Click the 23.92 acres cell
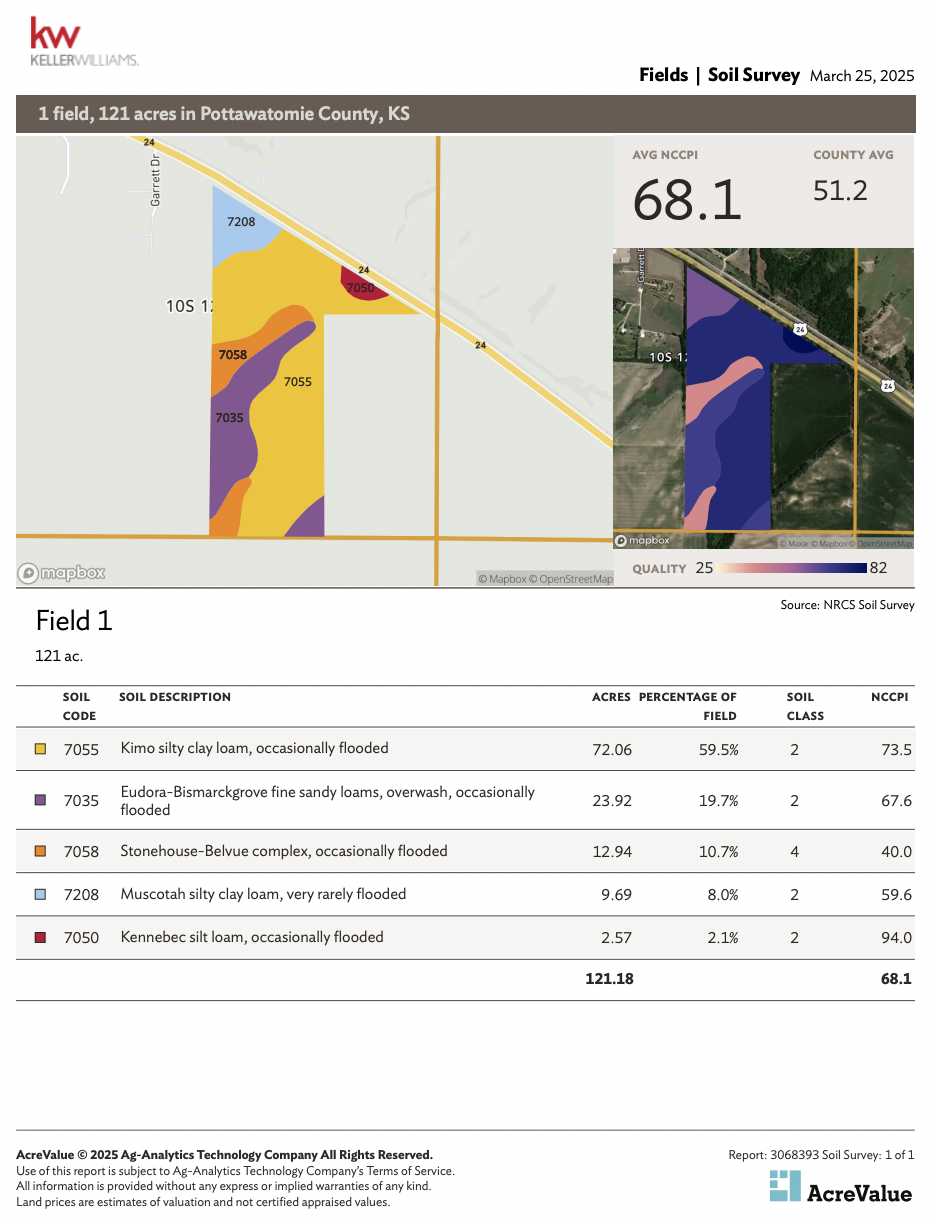 point(612,801)
